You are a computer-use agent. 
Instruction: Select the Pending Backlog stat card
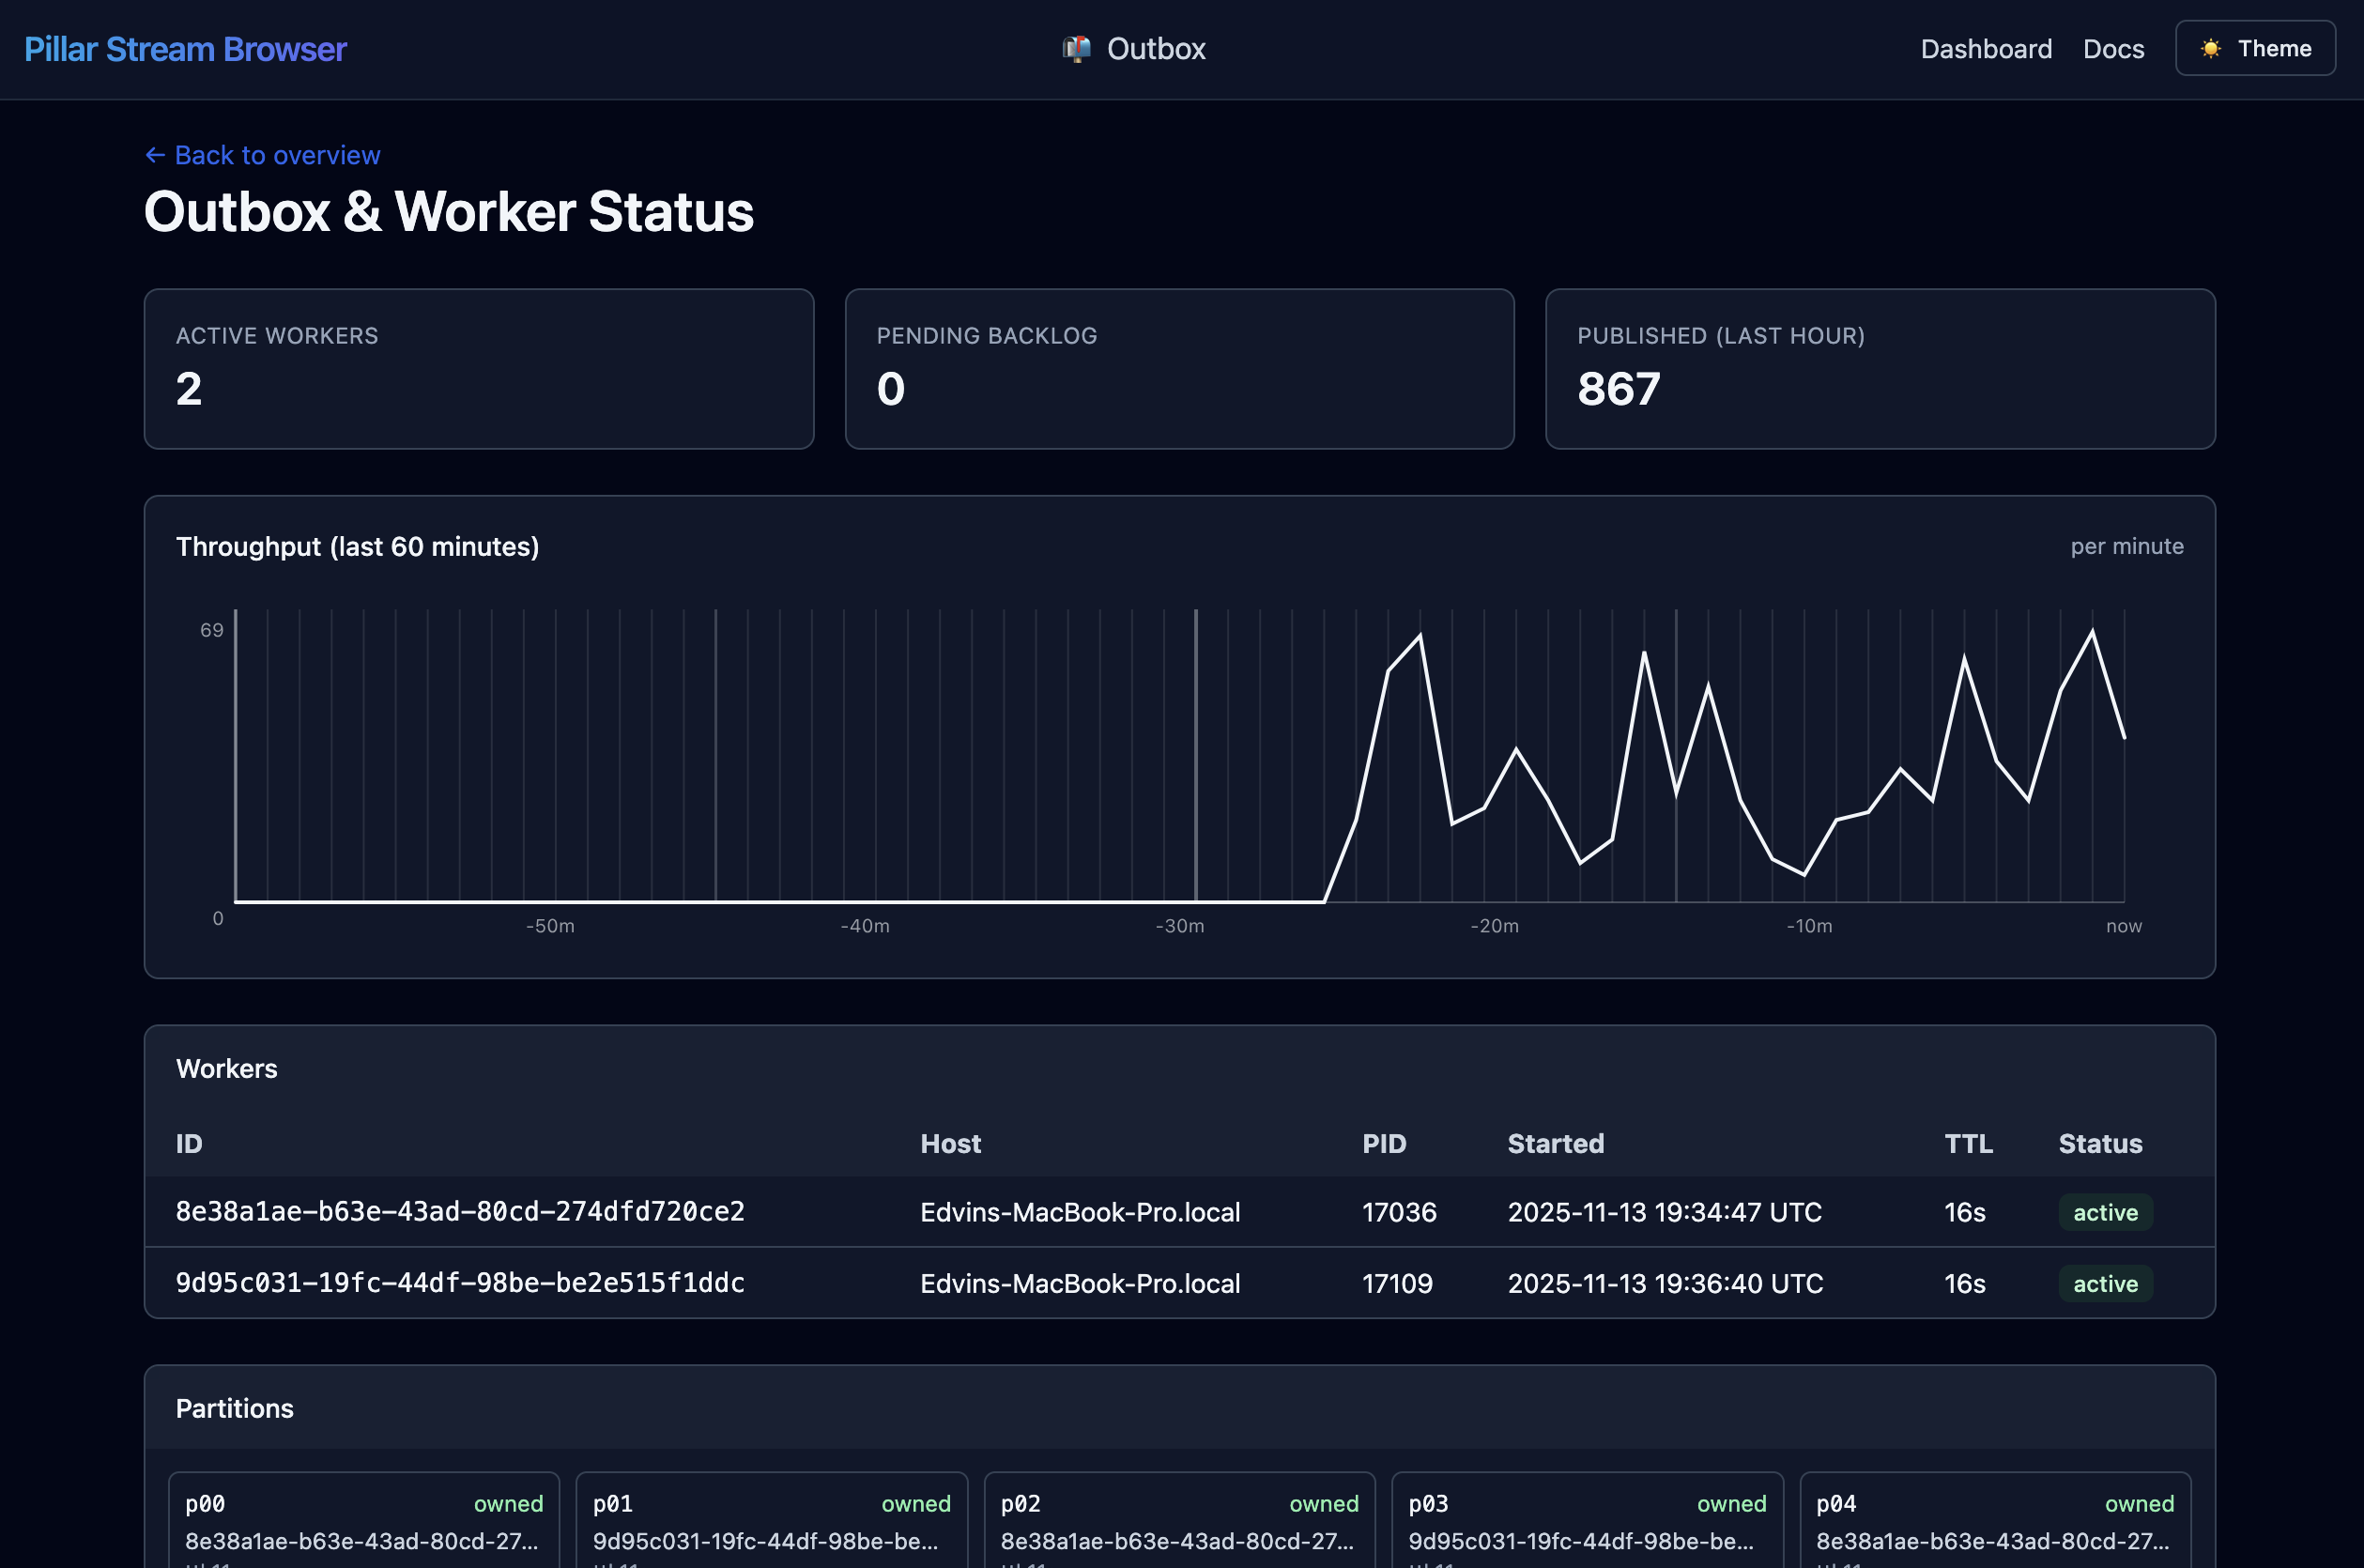1179,369
